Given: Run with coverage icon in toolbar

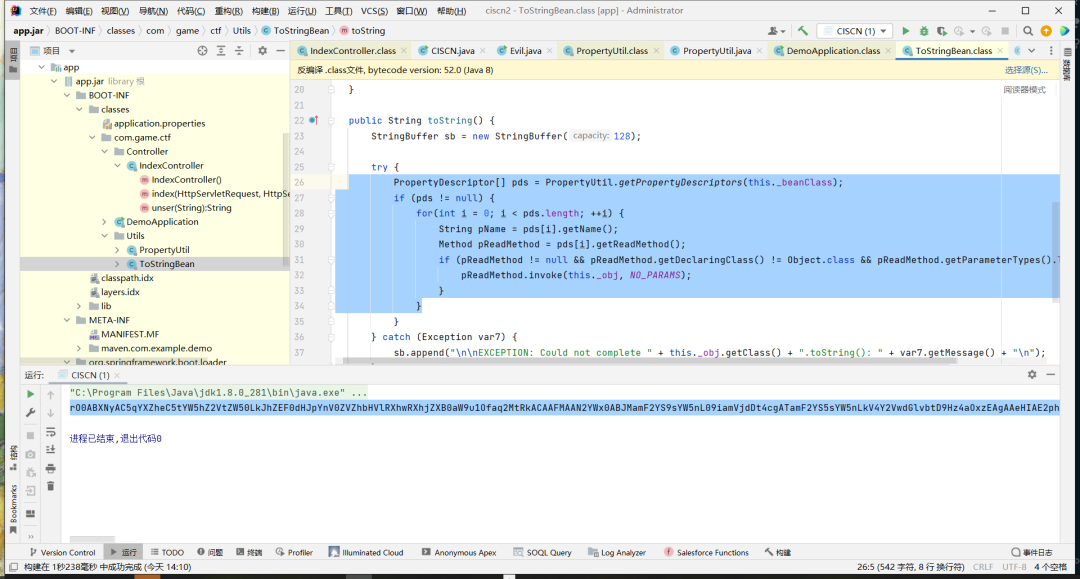Looking at the screenshot, I should point(942,31).
